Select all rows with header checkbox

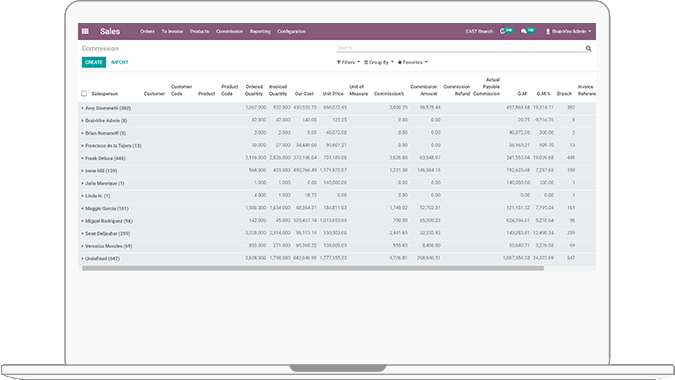(x=84, y=93)
